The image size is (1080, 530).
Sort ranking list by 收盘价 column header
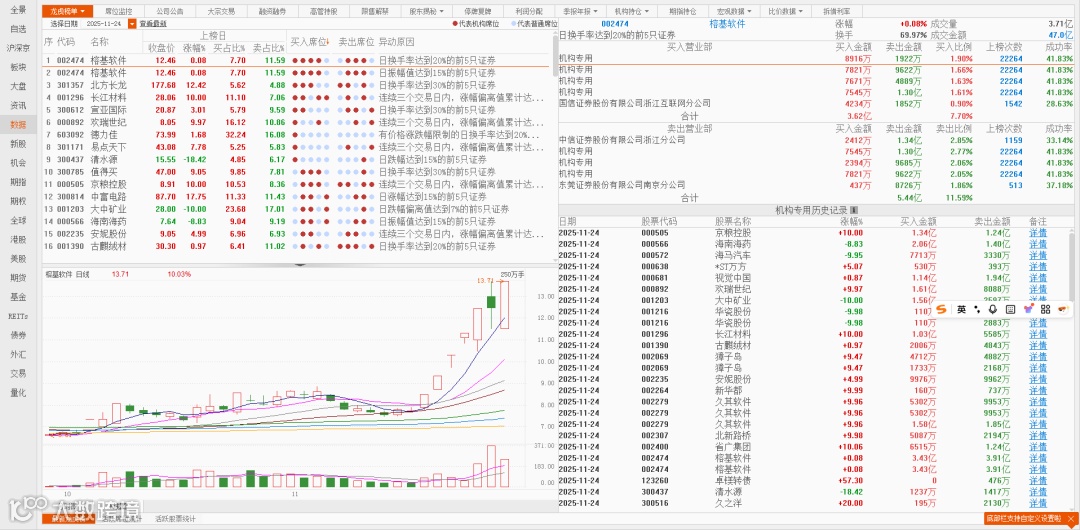(x=160, y=48)
